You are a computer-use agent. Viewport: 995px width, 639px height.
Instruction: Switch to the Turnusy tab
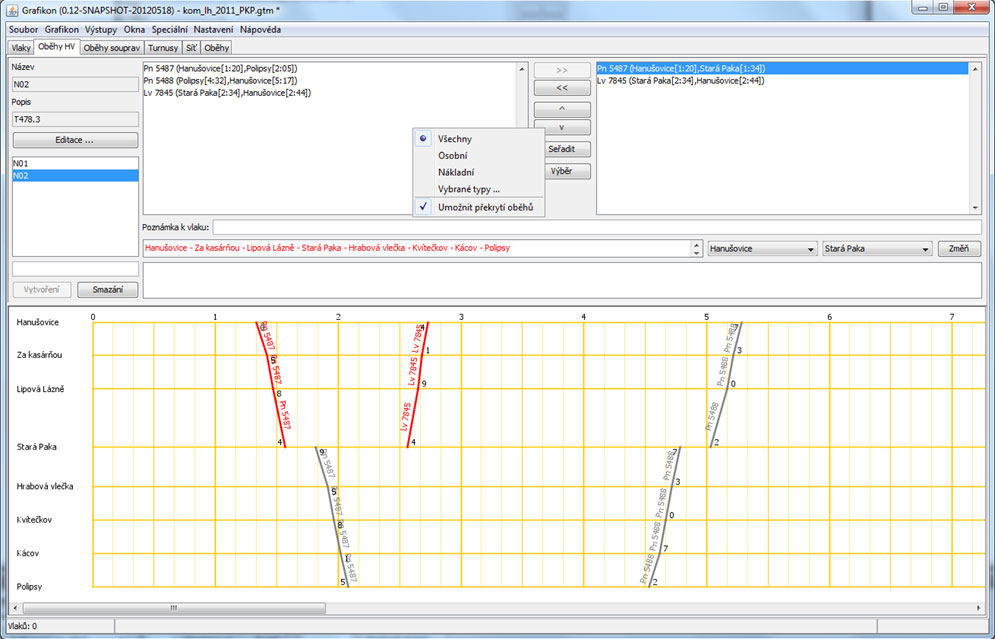pos(163,48)
